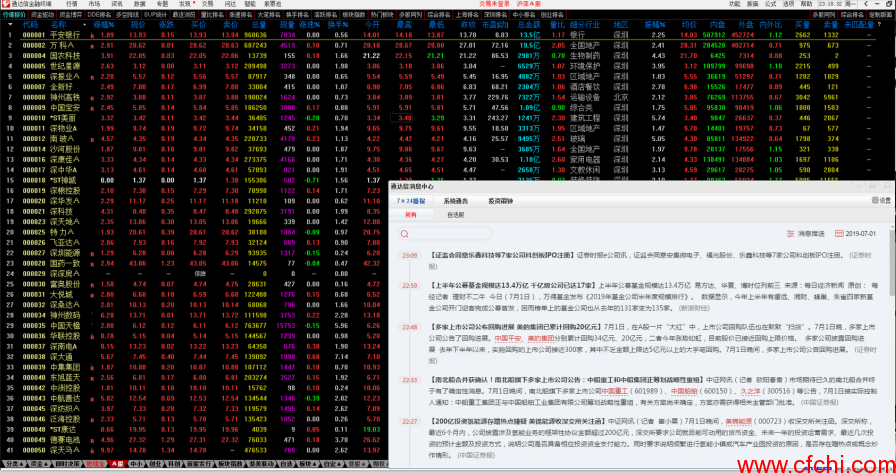Click the 中国重工 link in the 22:33 news item
This screenshot has height=473, width=896.
click(614, 391)
